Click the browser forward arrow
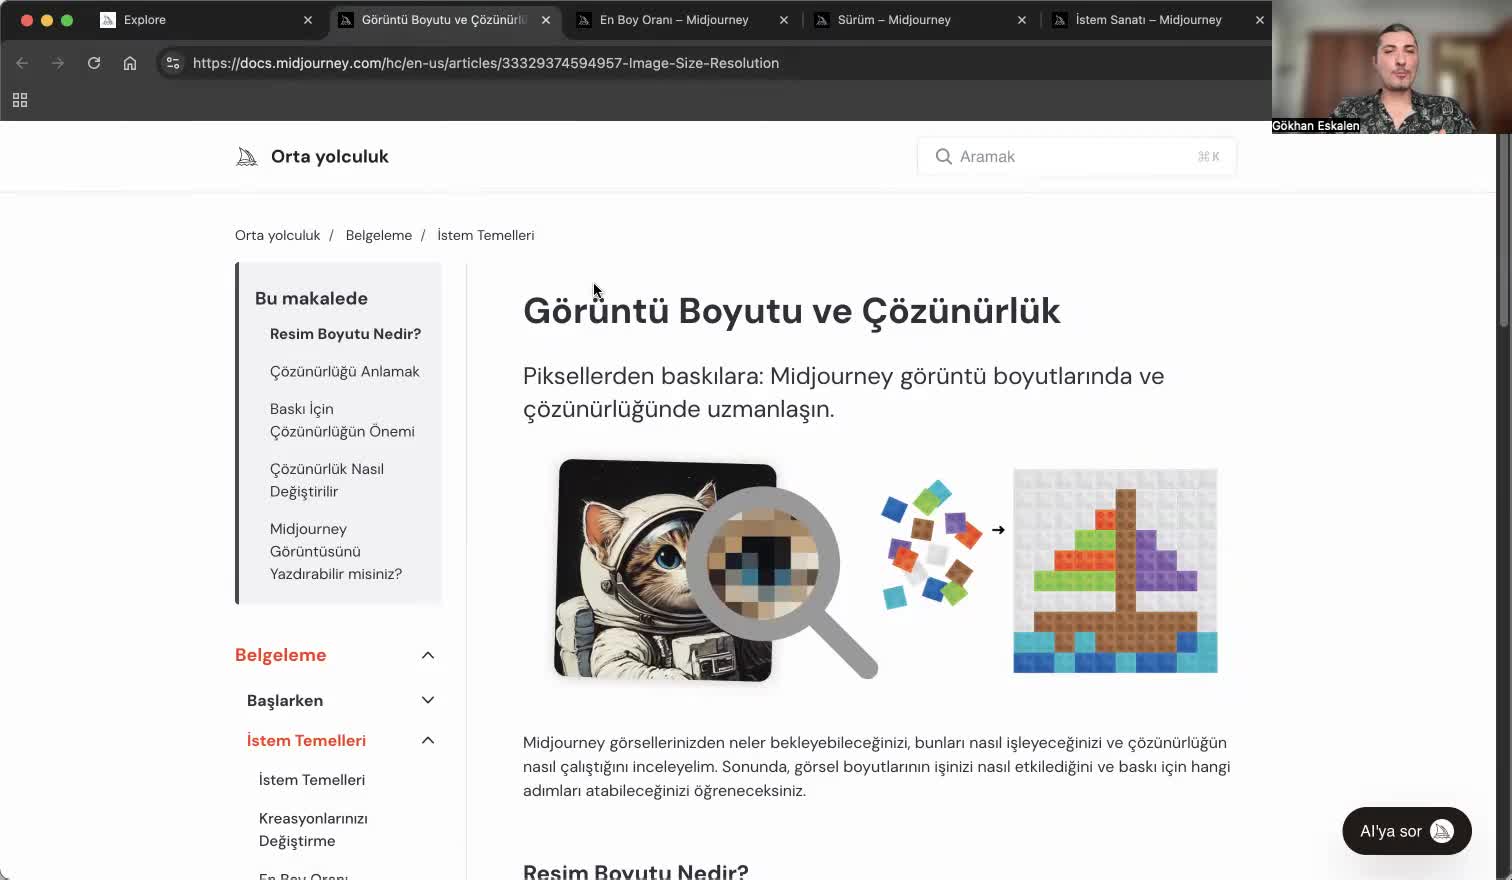 coord(58,63)
